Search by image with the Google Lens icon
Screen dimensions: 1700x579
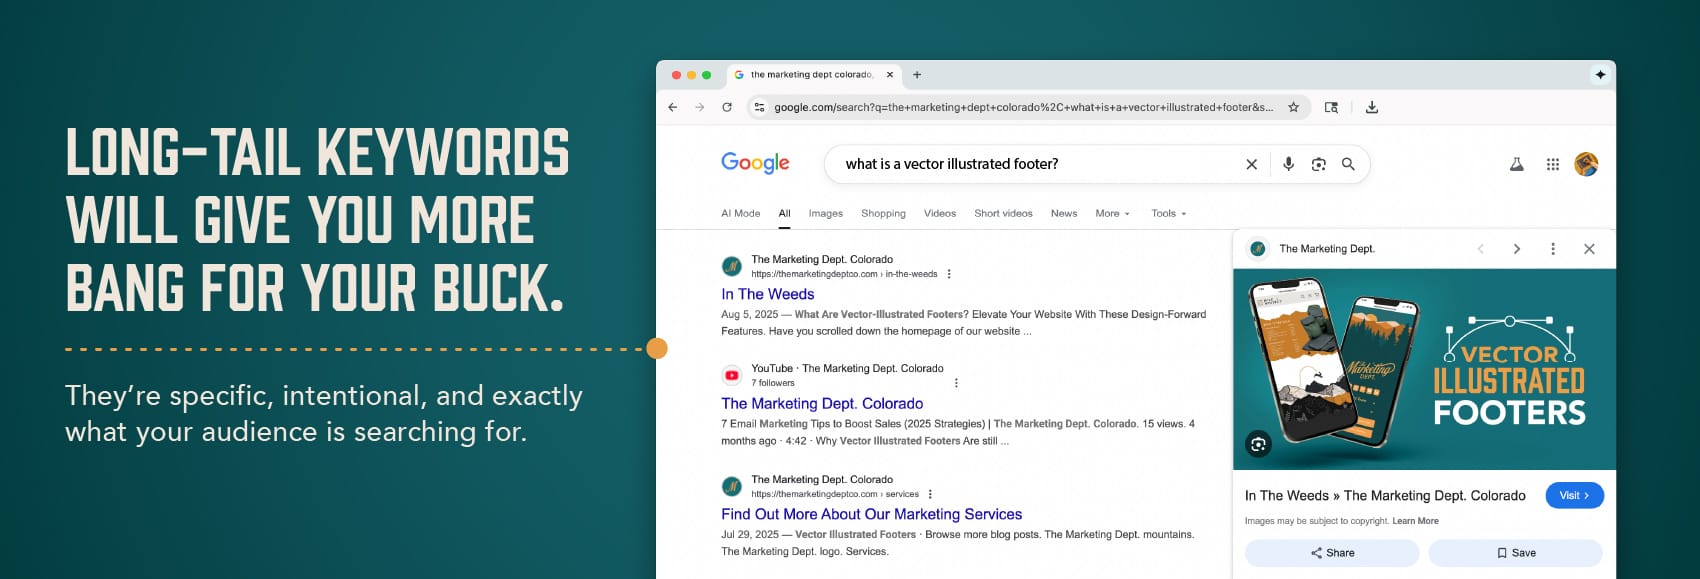(1318, 164)
